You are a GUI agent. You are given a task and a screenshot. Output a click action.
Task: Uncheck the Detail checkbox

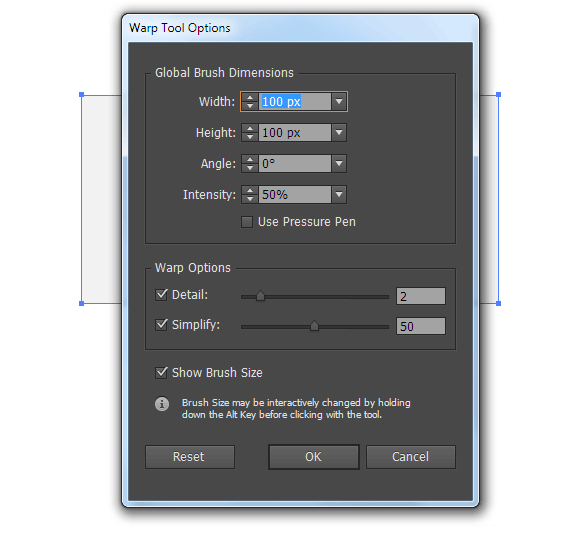pos(161,295)
